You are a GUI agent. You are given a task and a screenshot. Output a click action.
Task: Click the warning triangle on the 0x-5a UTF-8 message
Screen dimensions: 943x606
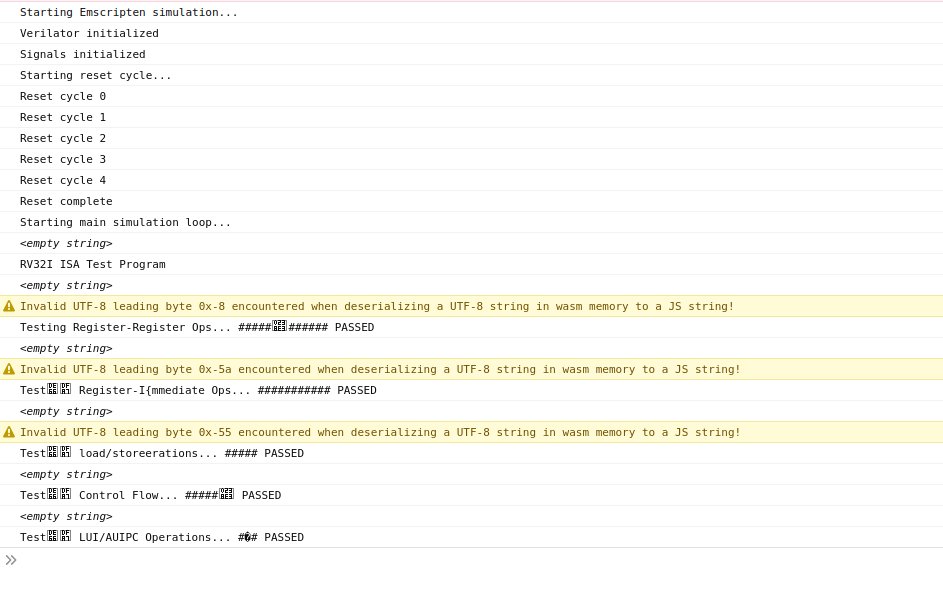(9, 369)
